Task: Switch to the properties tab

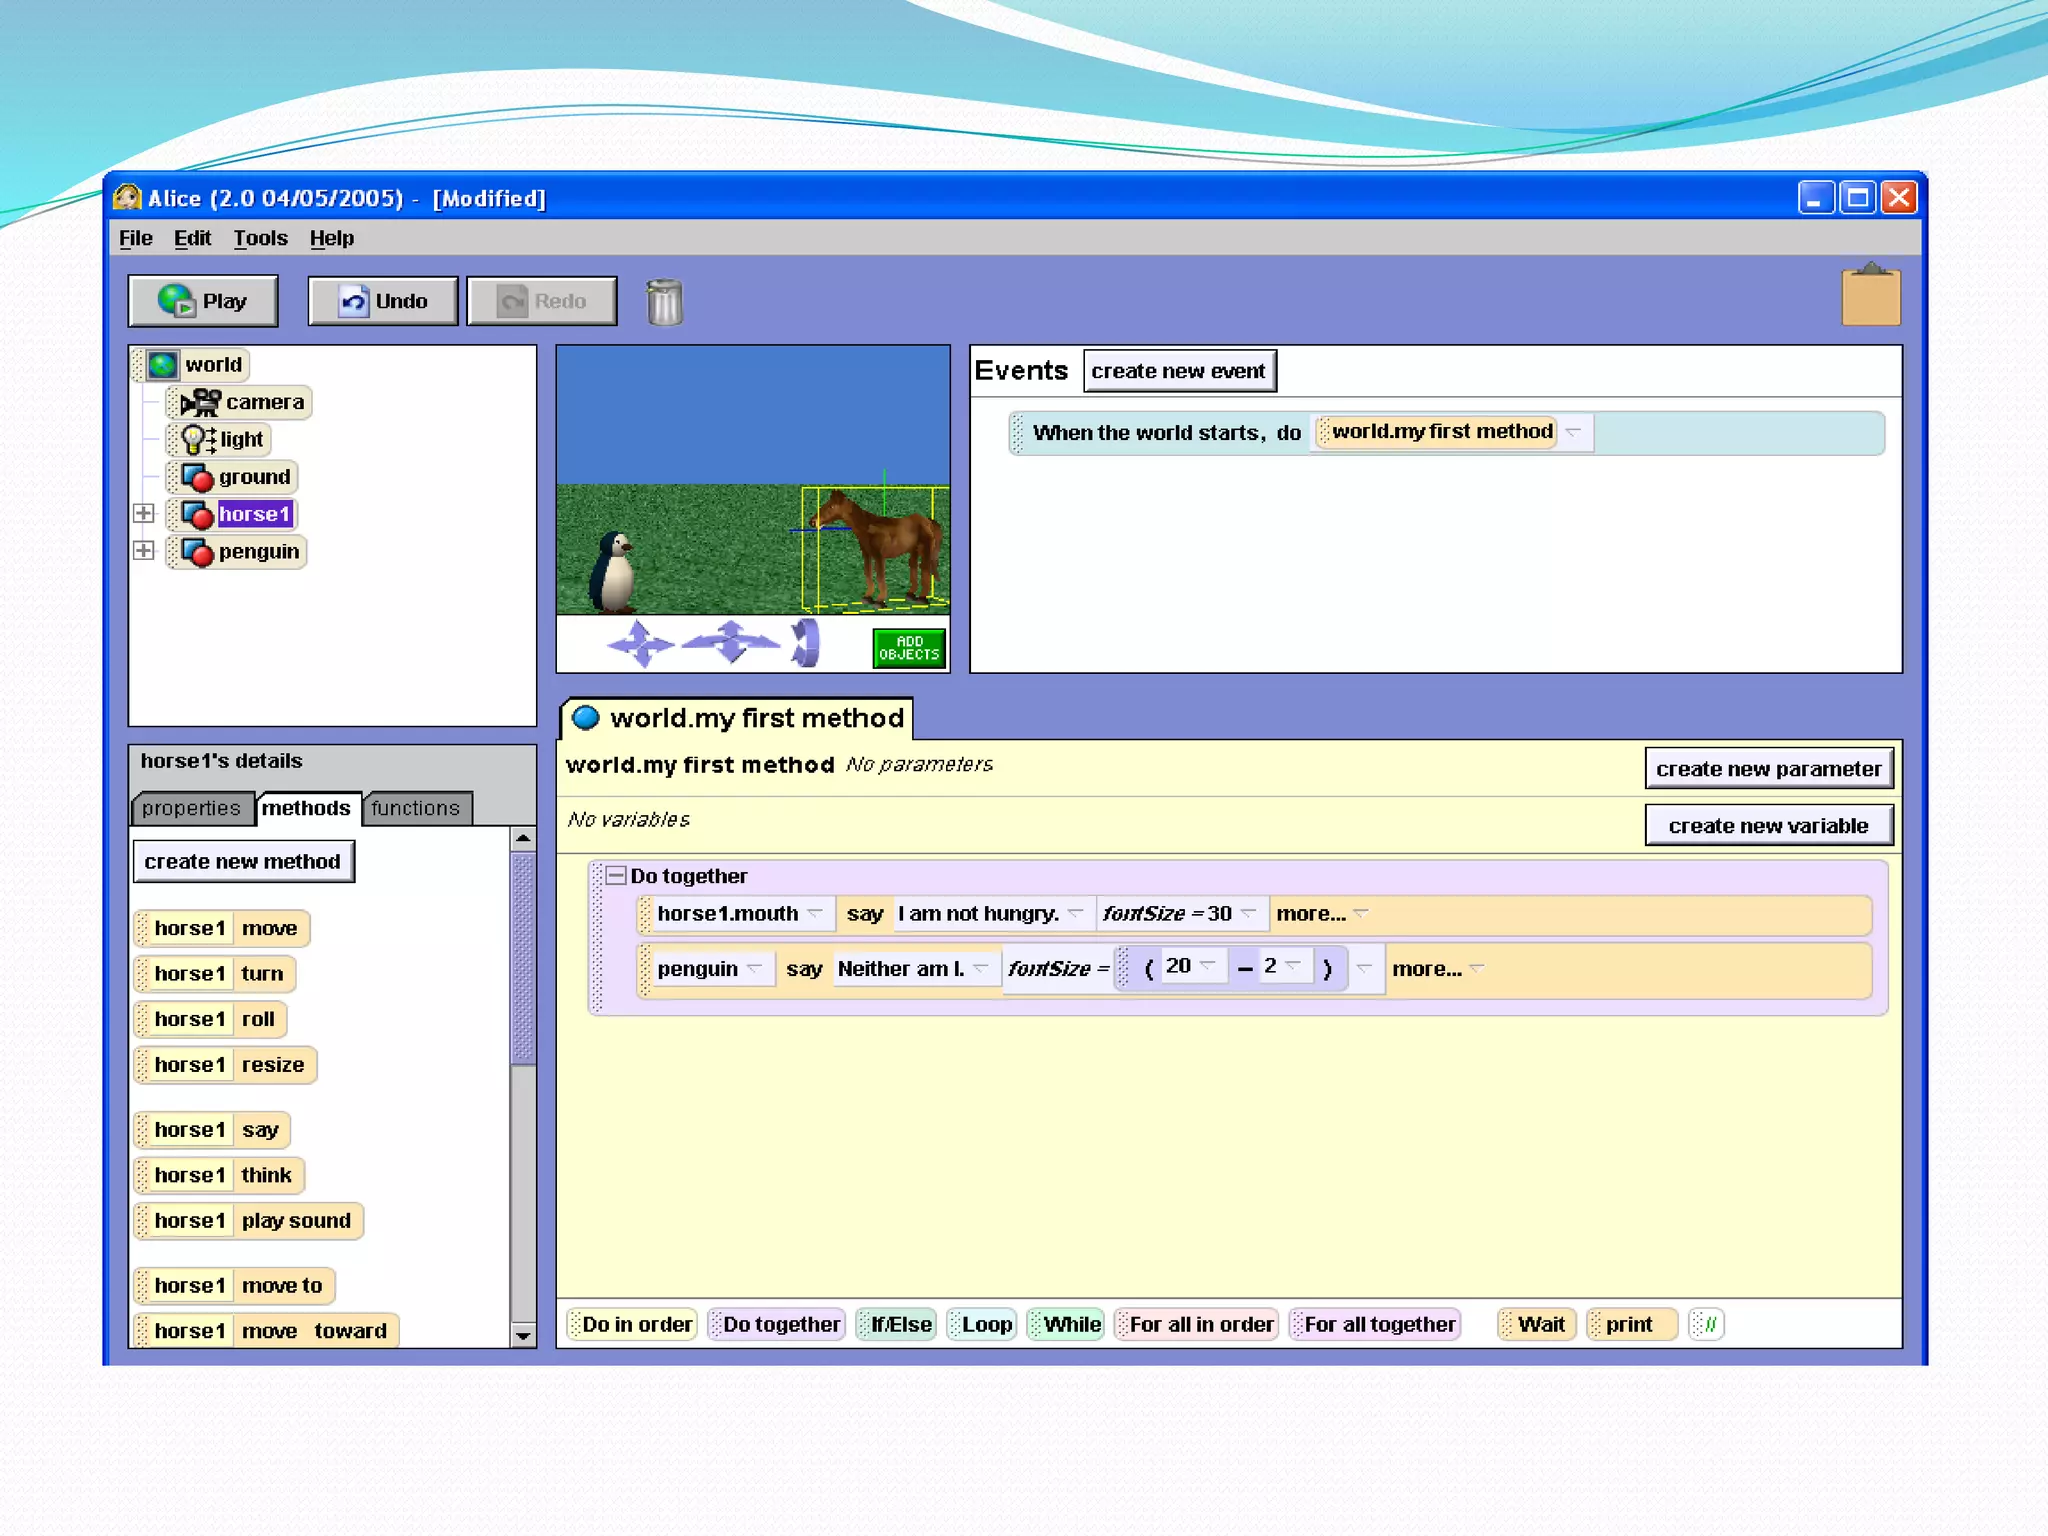Action: coord(191,808)
